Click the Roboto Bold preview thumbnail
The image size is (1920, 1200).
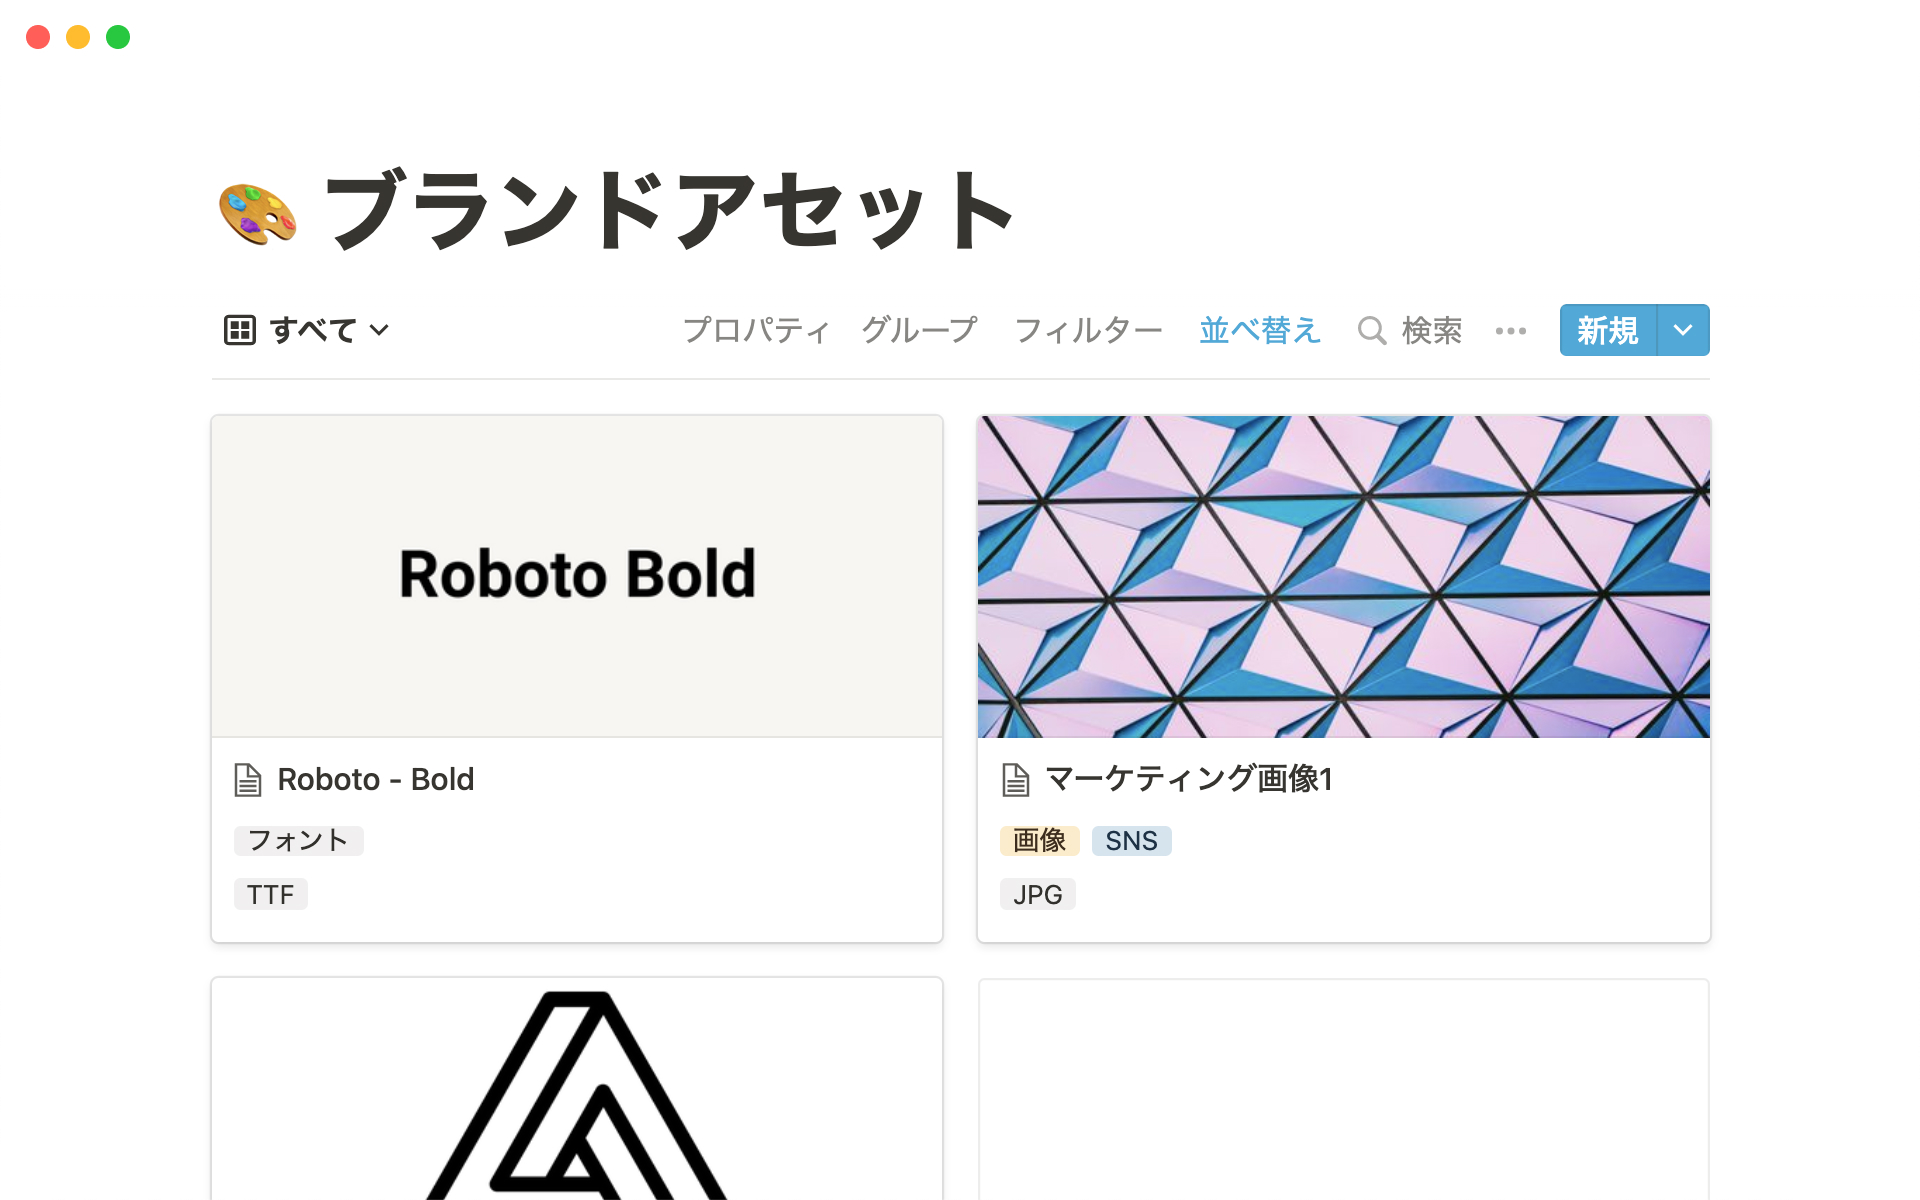(577, 576)
